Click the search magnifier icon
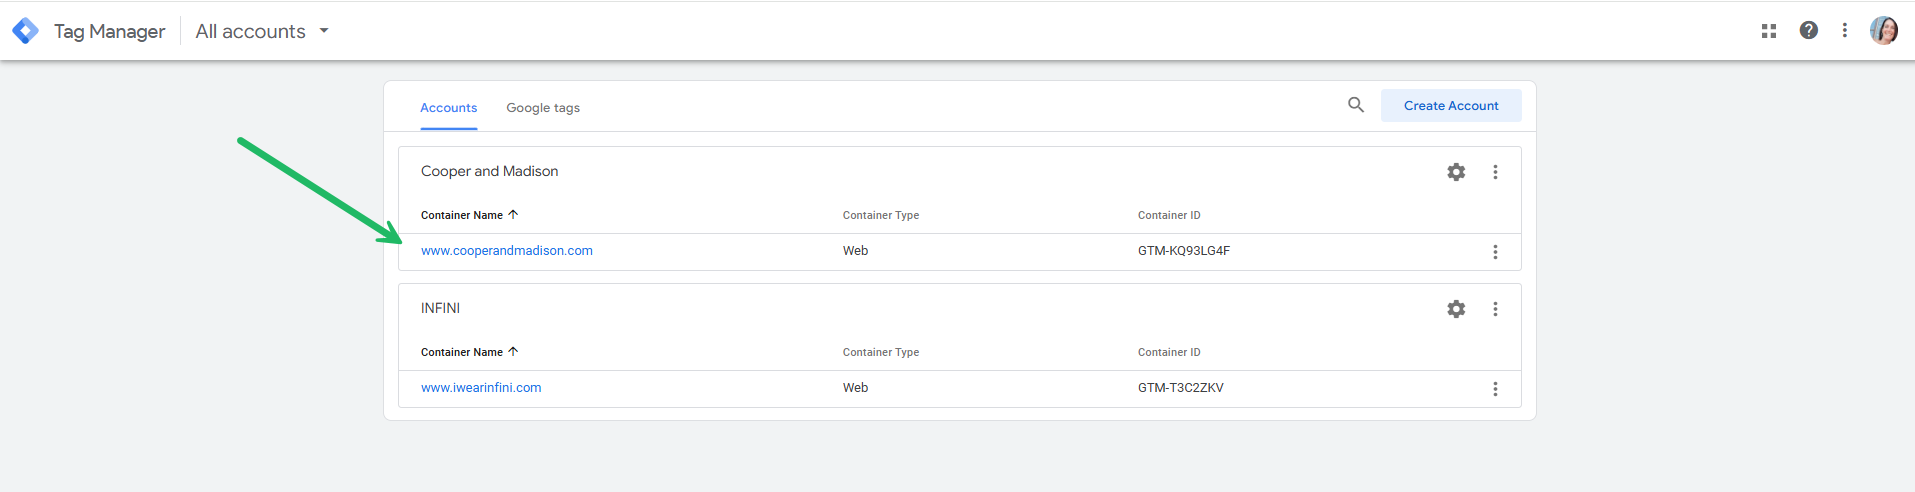The width and height of the screenshot is (1915, 492). [1355, 105]
